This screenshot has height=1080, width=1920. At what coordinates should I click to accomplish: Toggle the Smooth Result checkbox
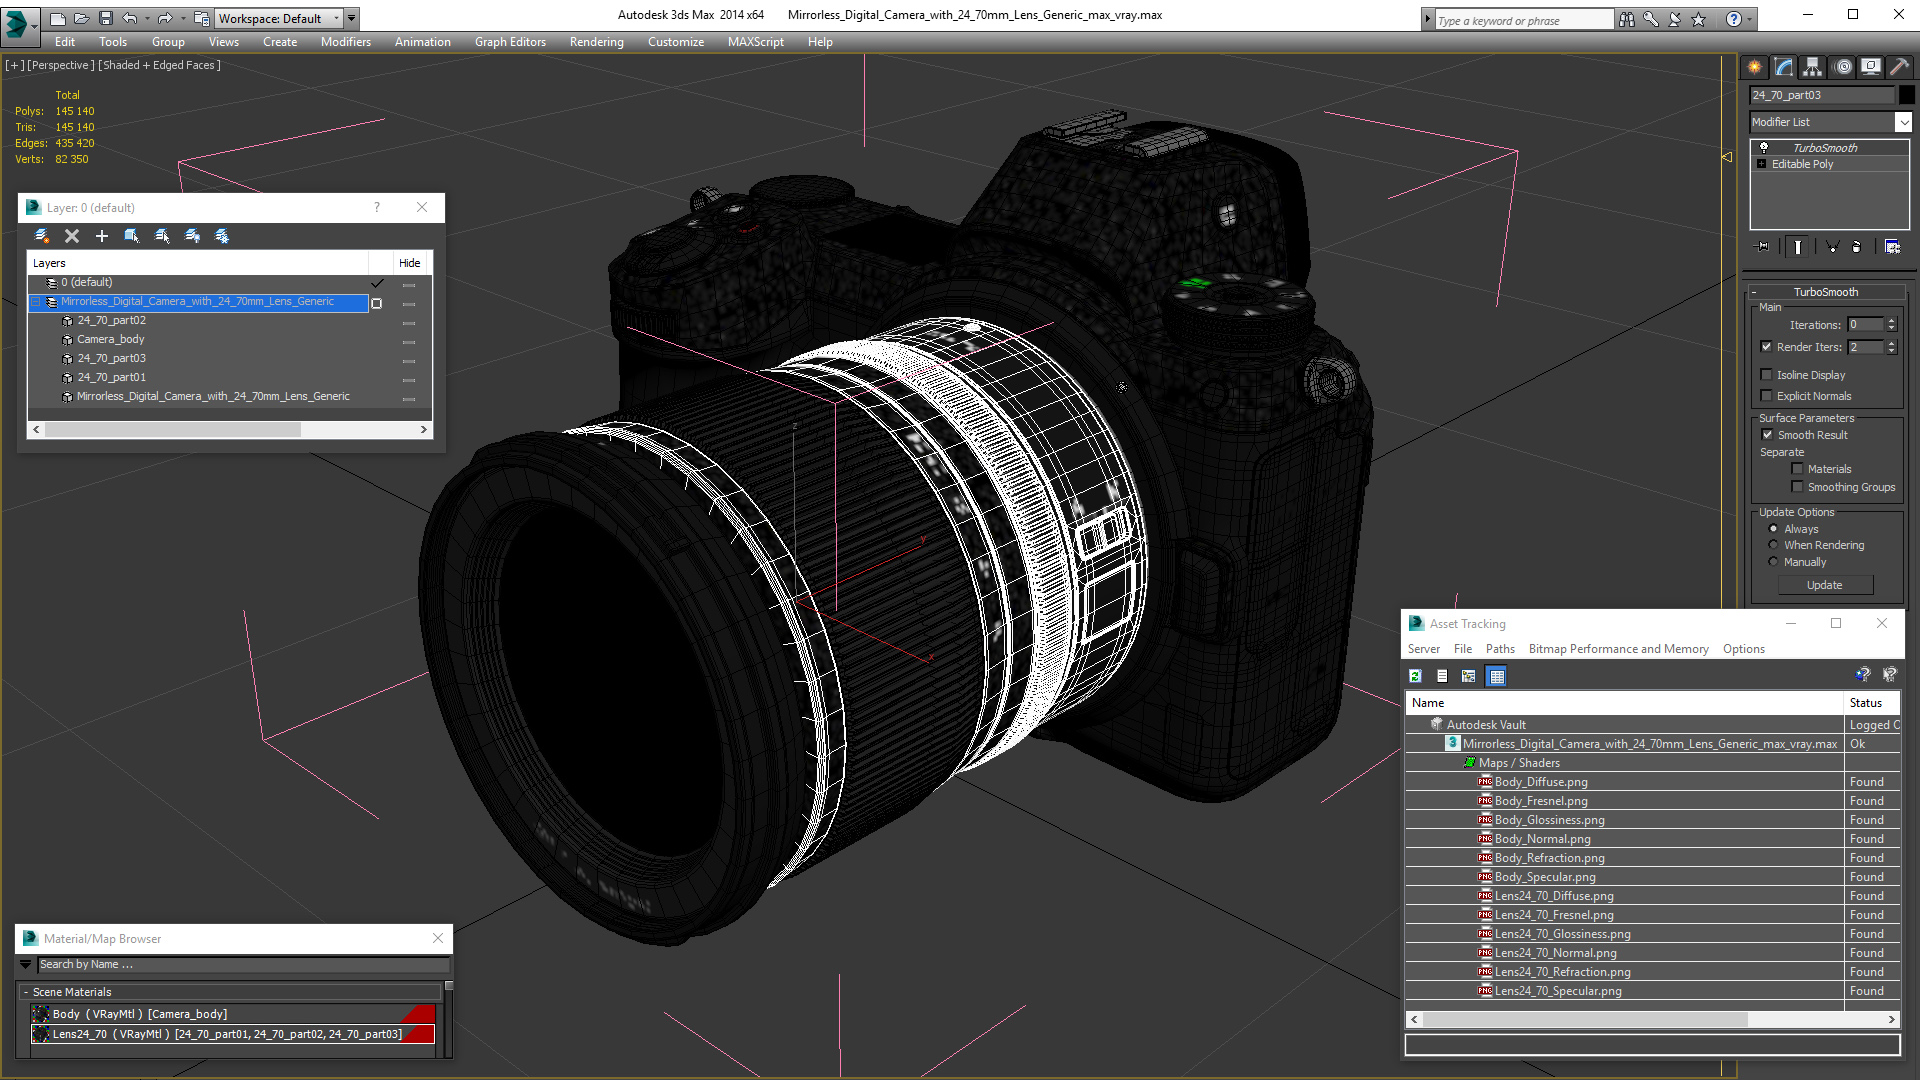click(x=1768, y=434)
